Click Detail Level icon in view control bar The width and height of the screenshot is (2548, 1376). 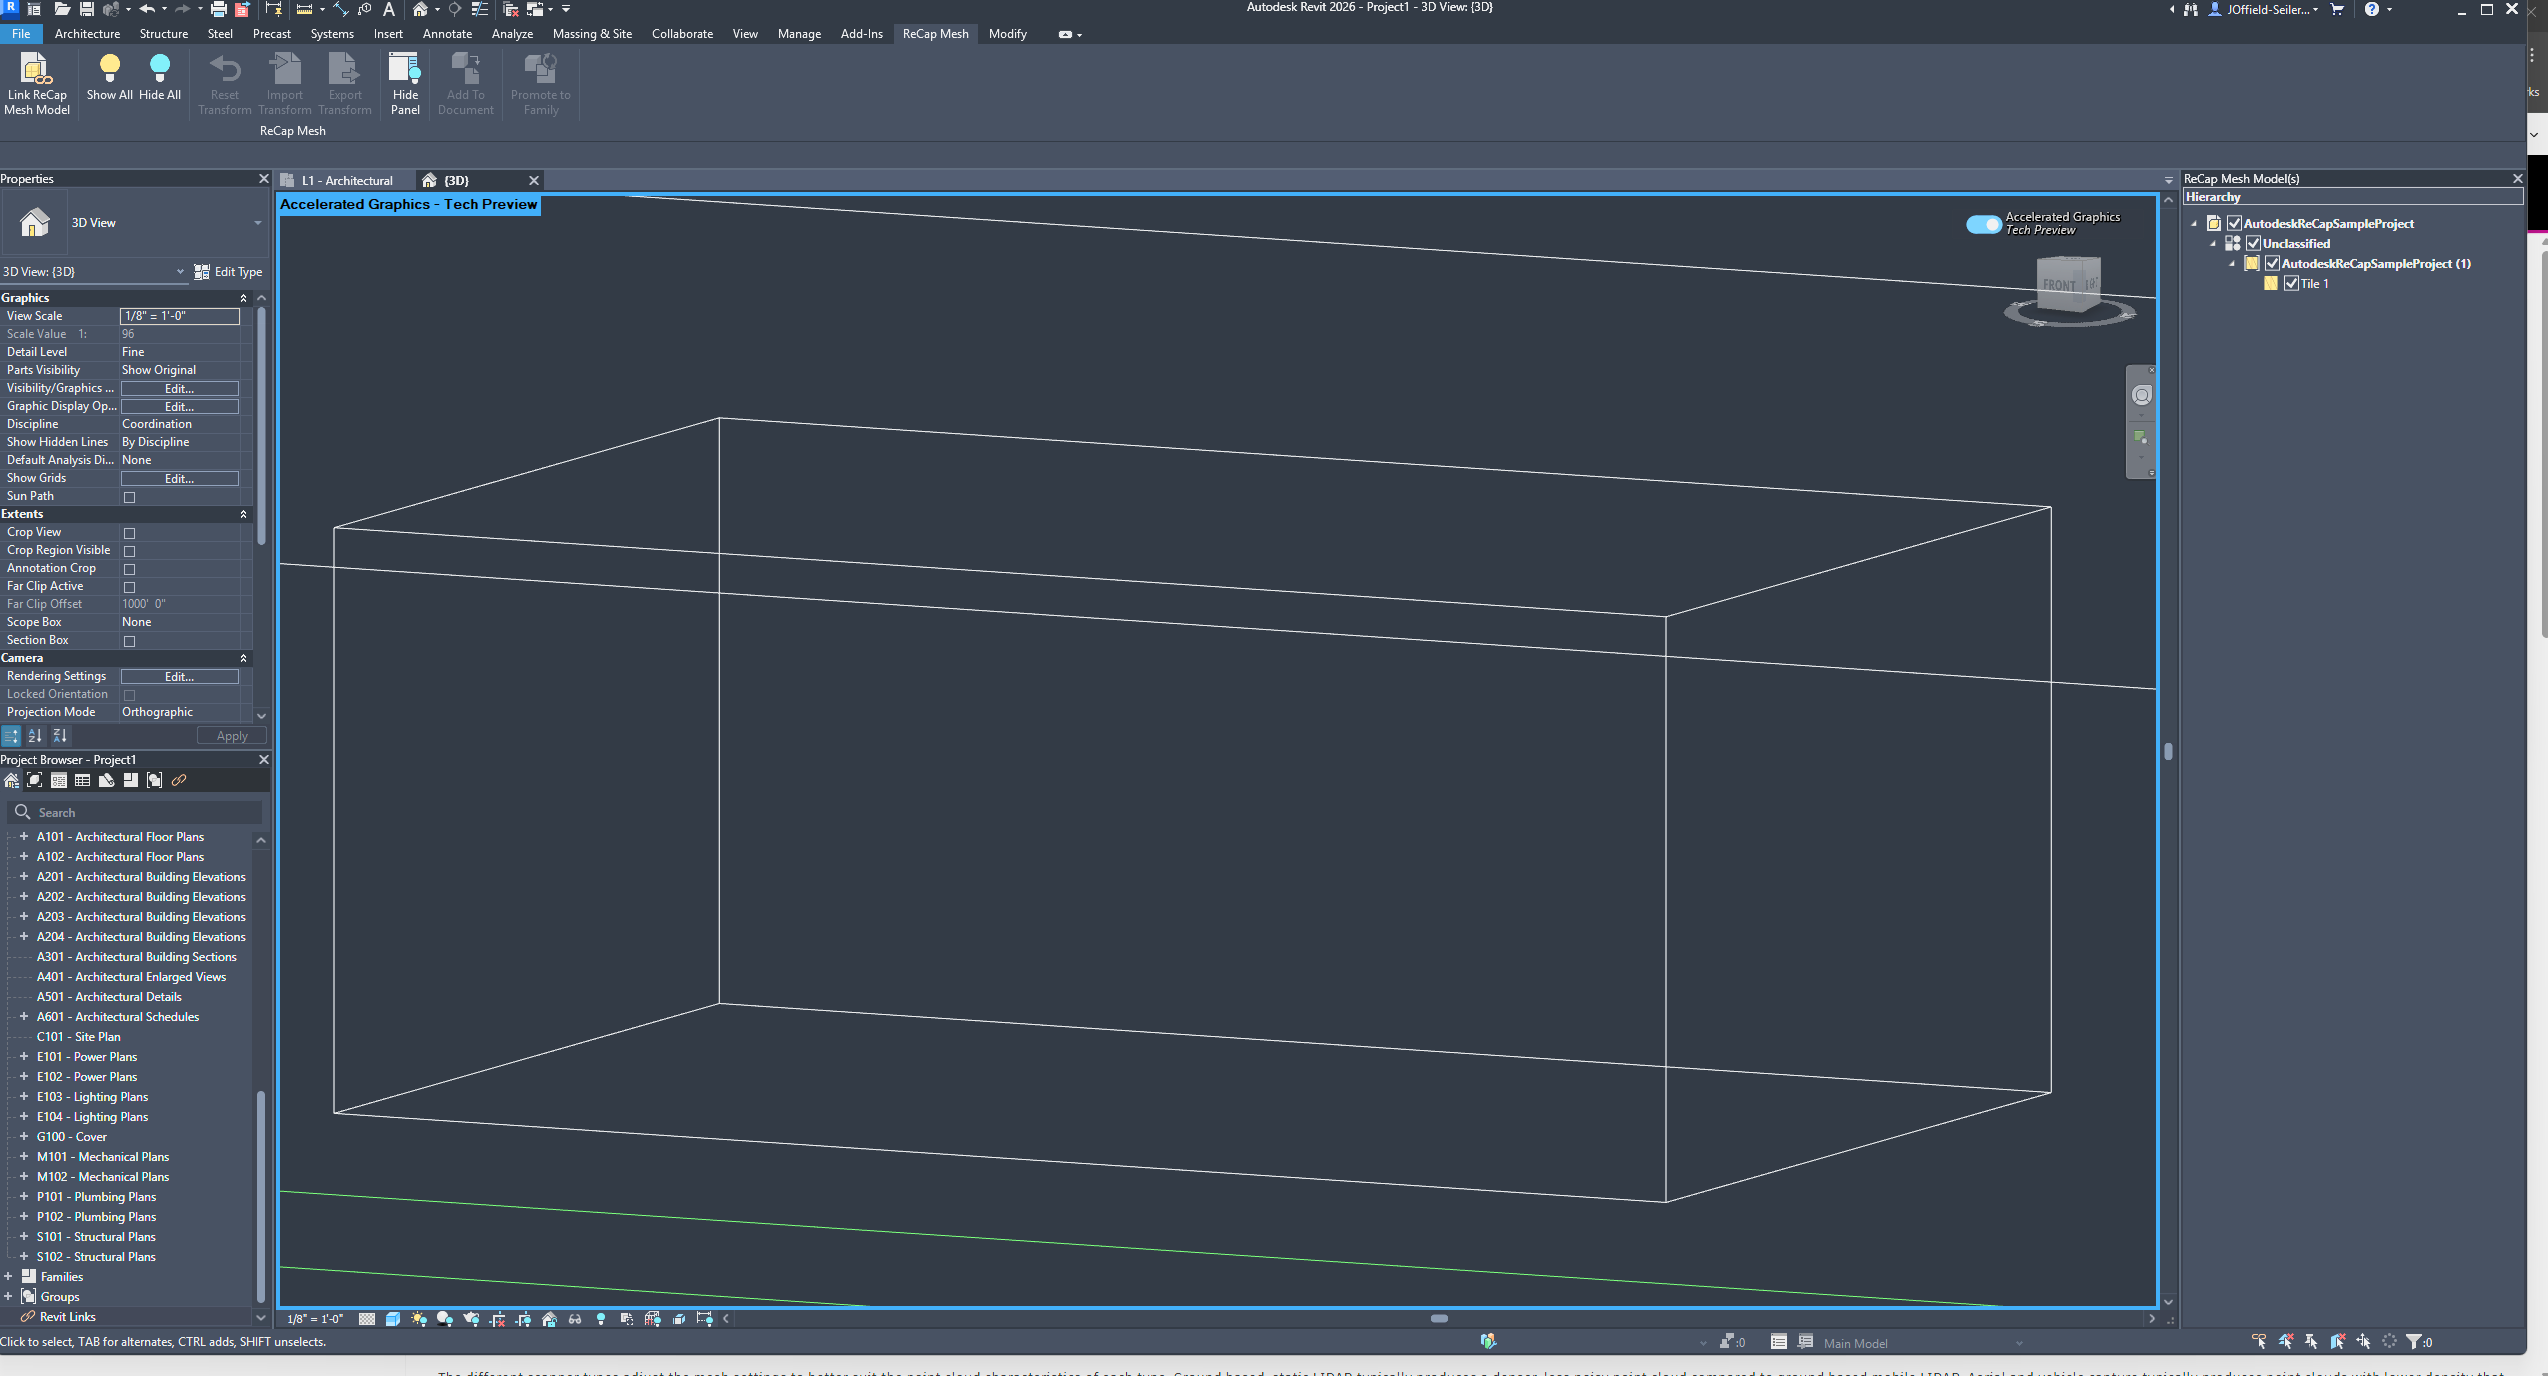pyautogui.click(x=367, y=1319)
